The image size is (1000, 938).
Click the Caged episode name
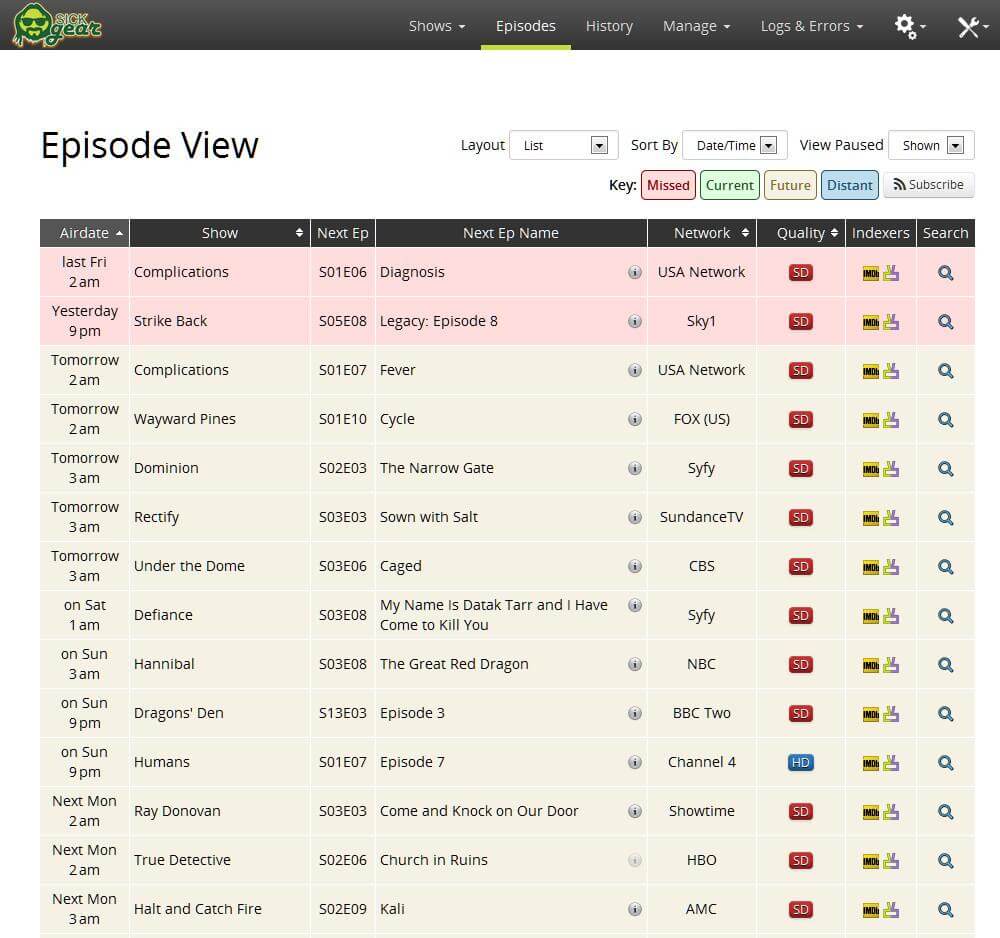click(401, 566)
